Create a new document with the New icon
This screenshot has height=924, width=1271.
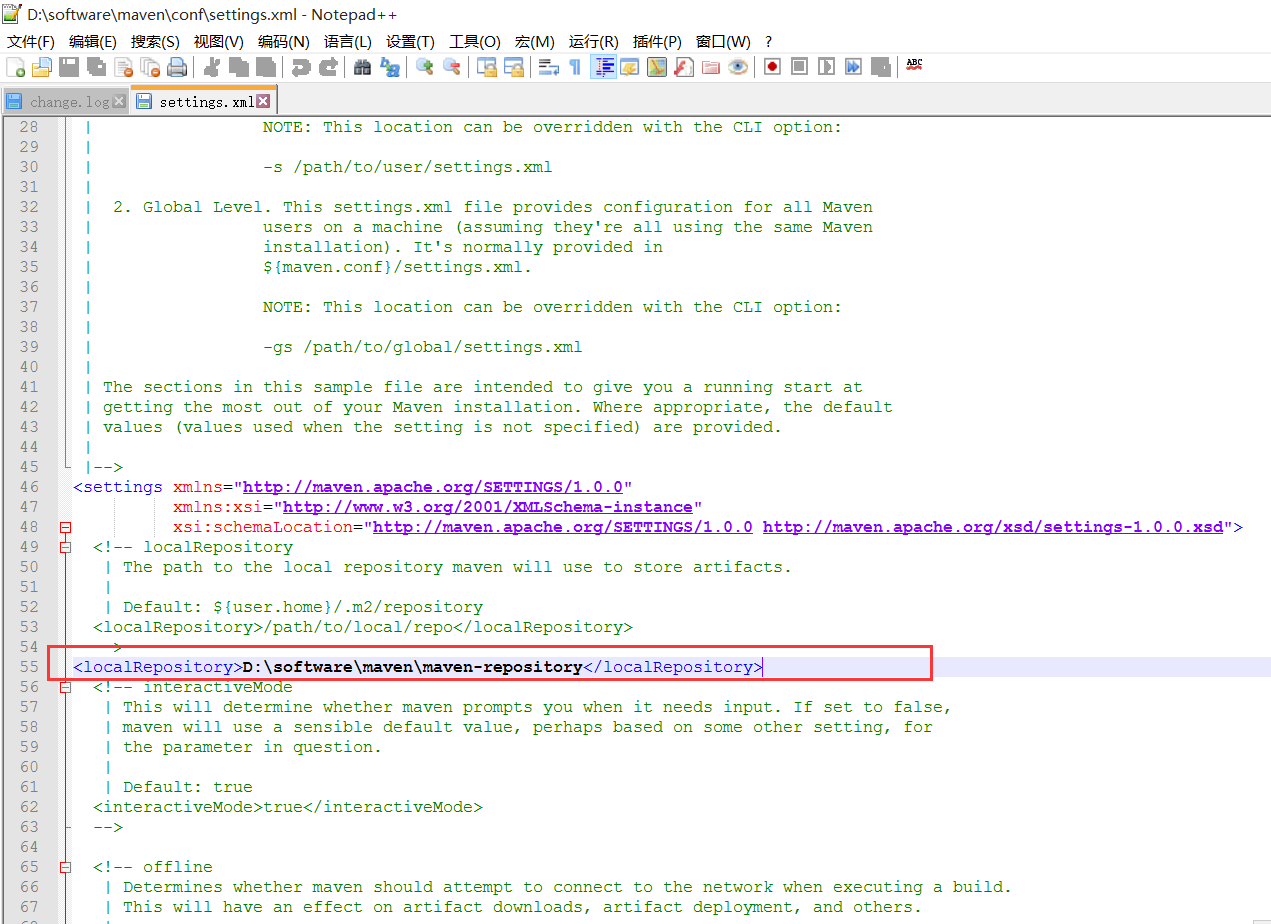pyautogui.click(x=16, y=67)
